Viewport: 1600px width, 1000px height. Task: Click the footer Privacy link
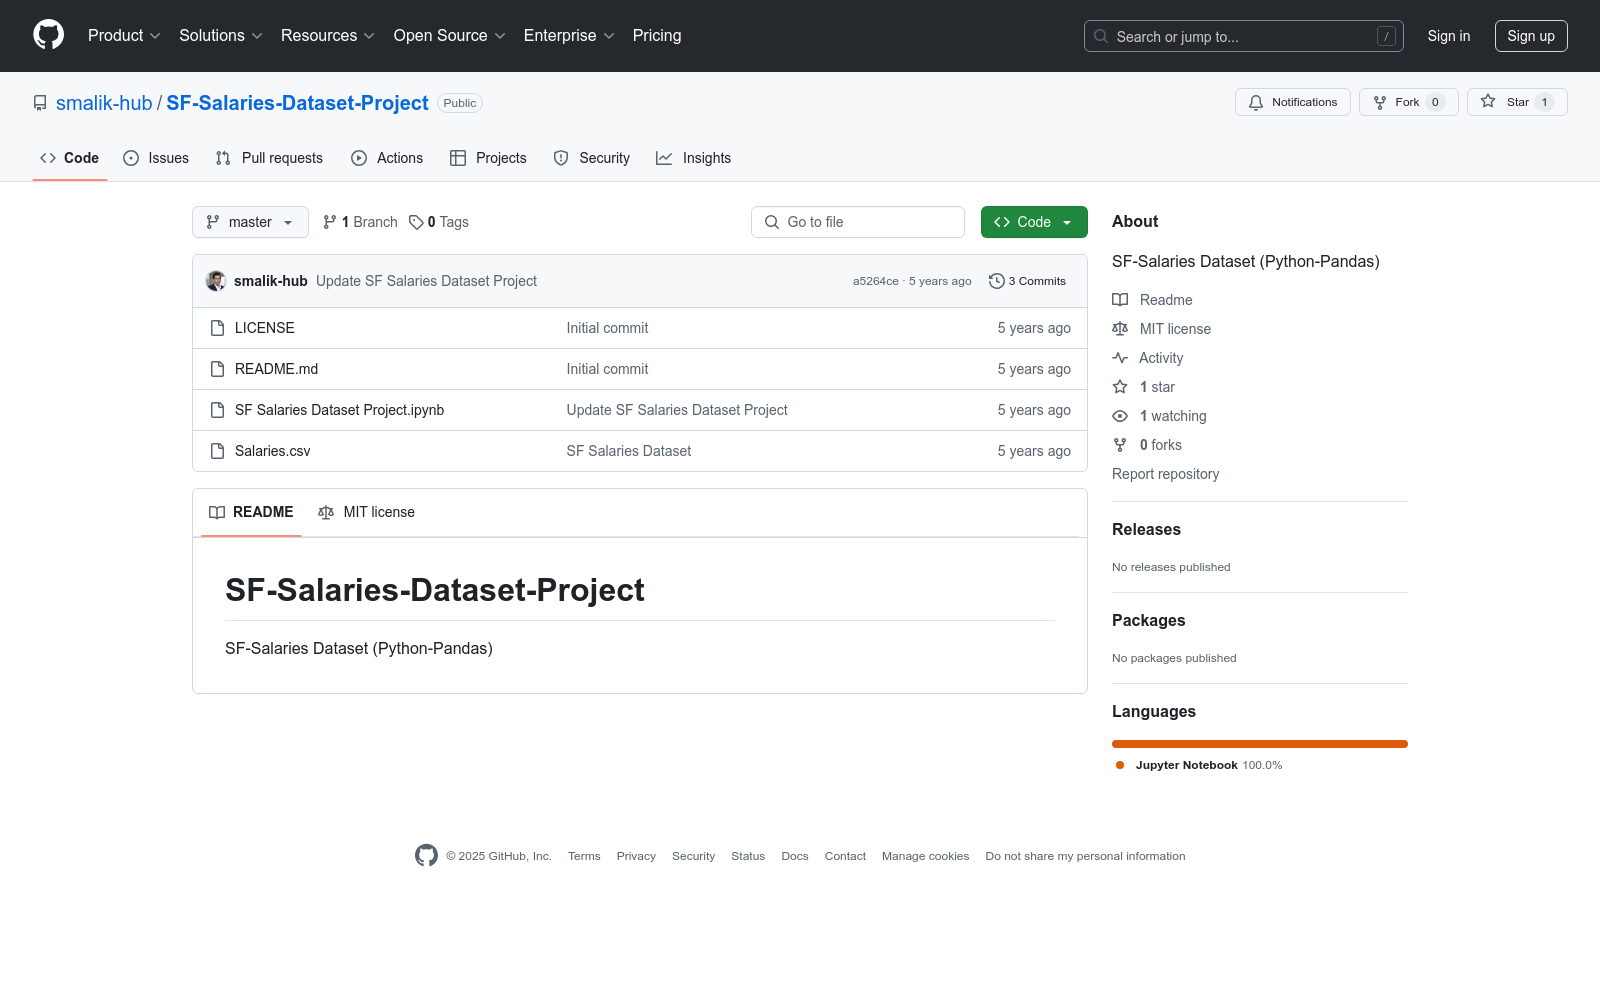click(636, 856)
